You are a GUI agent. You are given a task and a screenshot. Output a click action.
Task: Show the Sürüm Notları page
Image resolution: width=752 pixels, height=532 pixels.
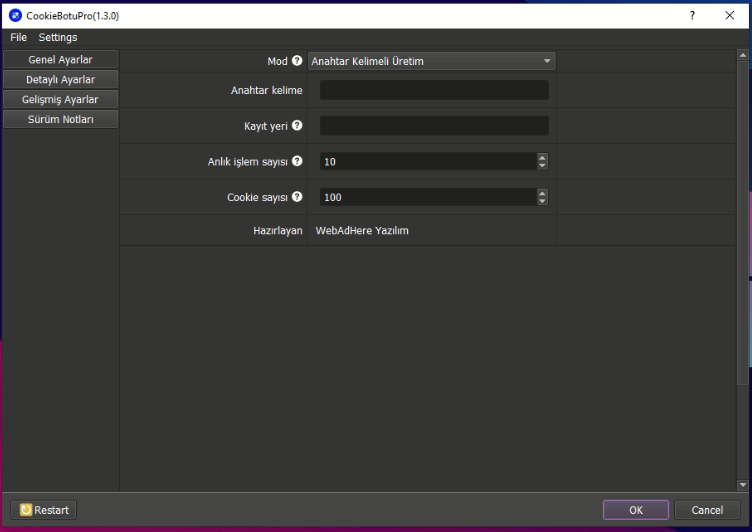[60, 119]
